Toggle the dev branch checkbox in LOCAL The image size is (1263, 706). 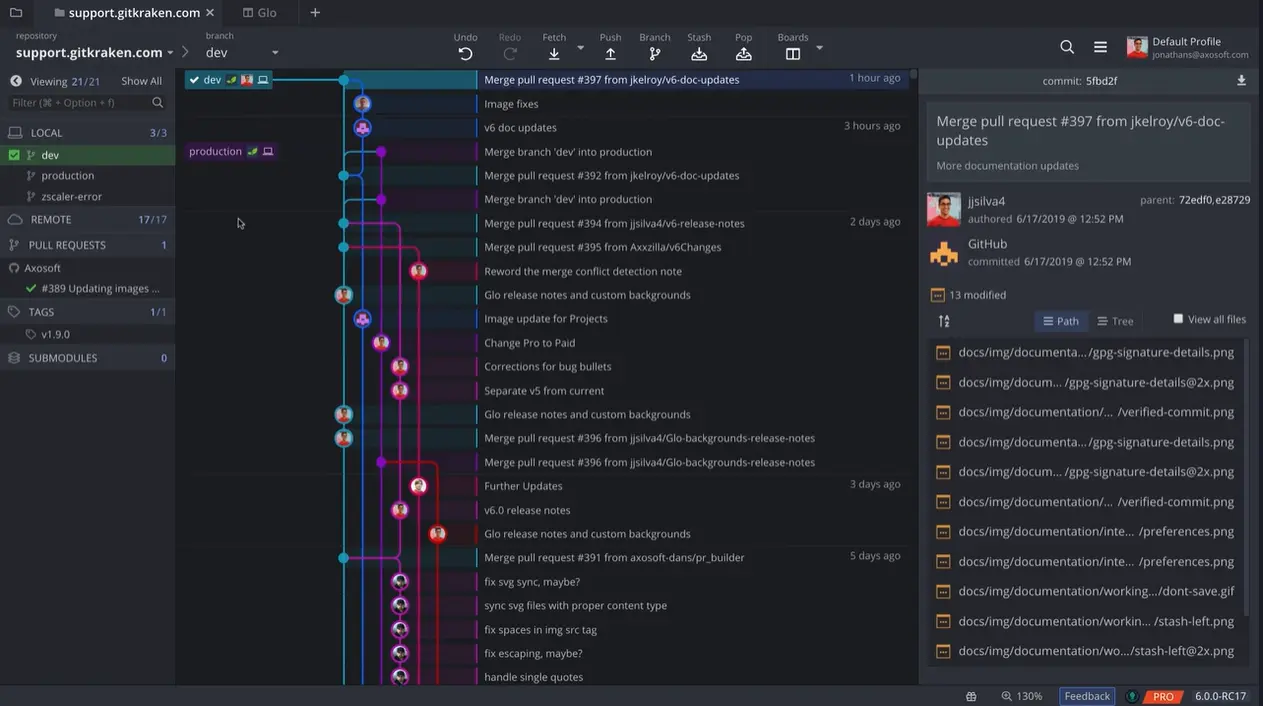tap(14, 155)
